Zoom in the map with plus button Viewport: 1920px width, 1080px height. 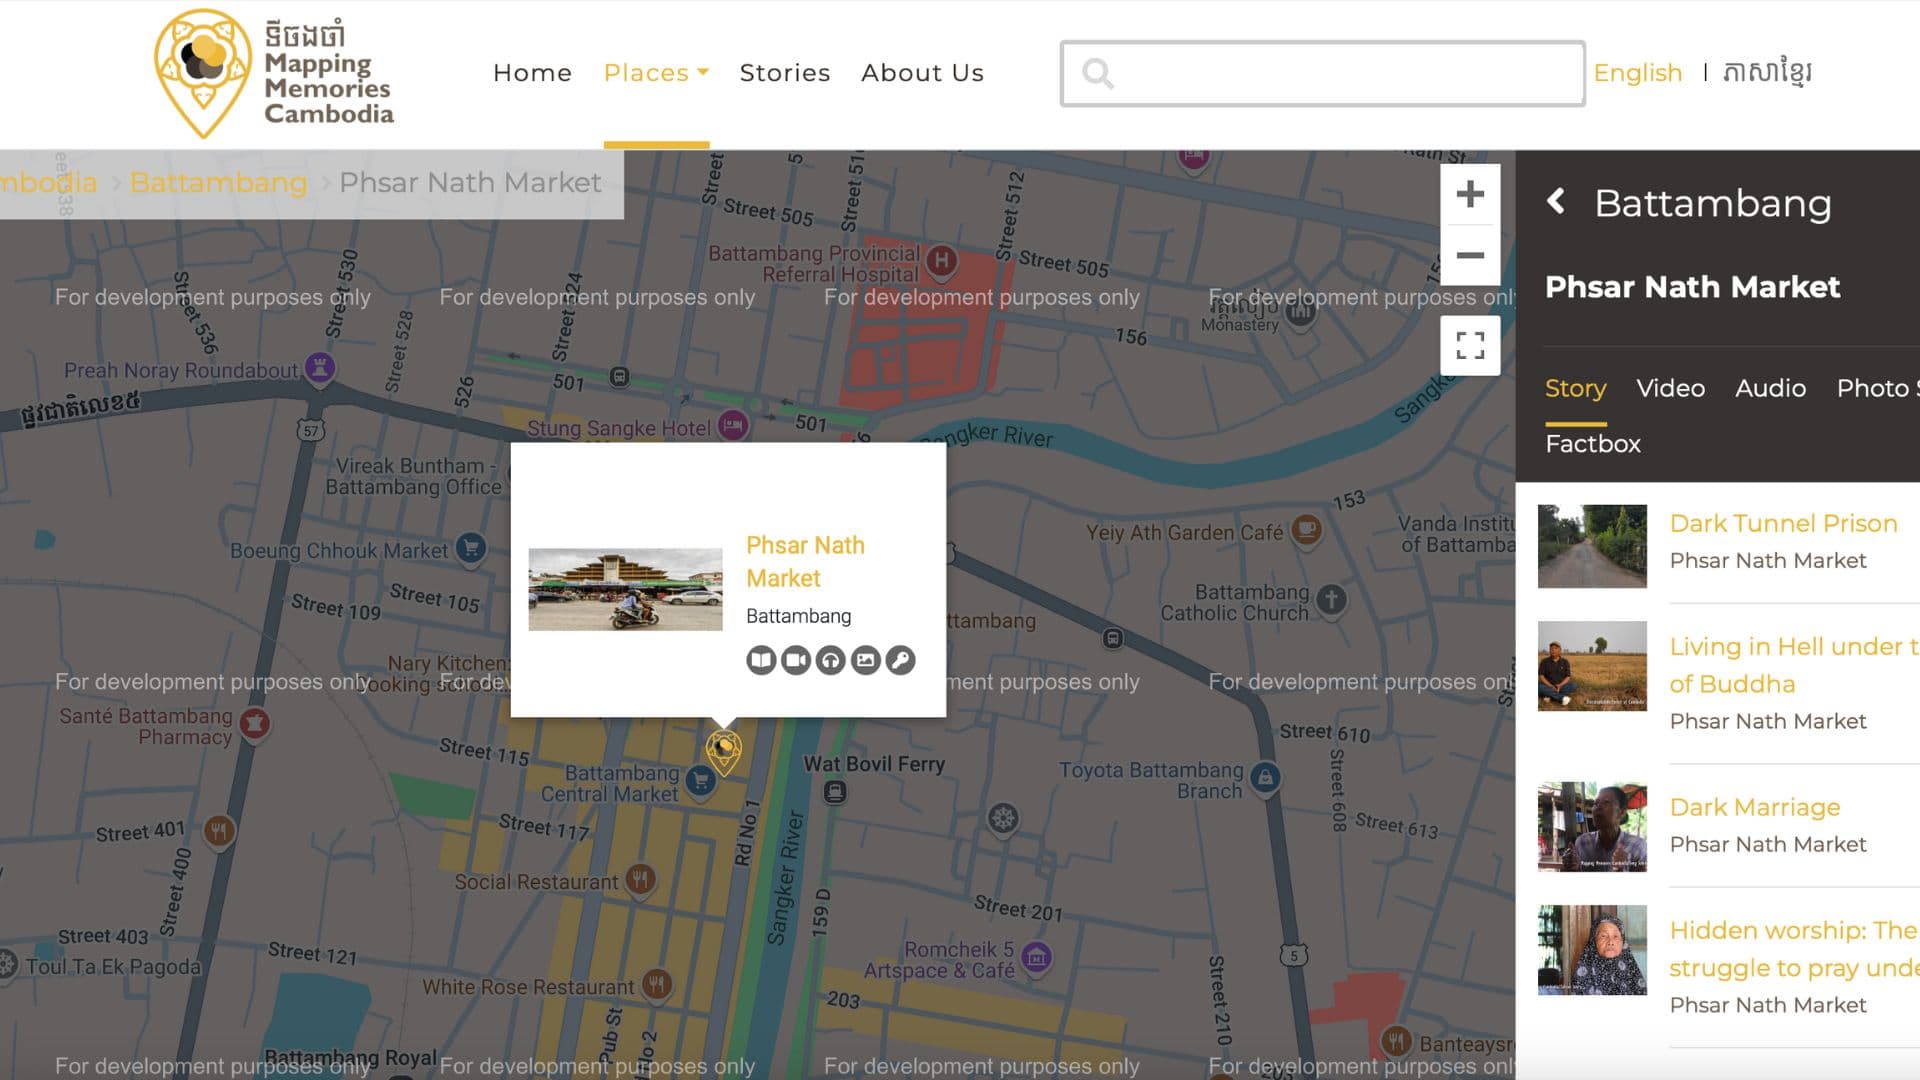point(1469,194)
